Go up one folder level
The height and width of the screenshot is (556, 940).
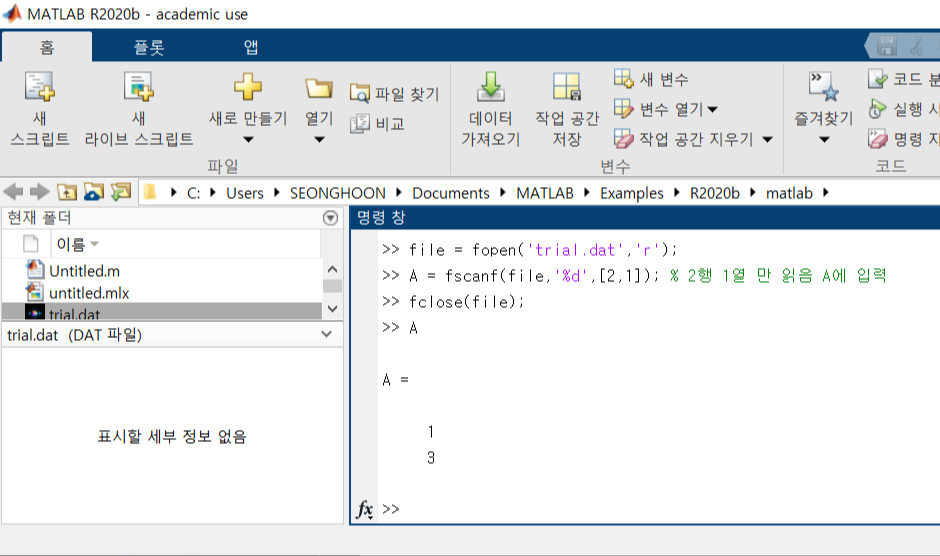(x=67, y=192)
